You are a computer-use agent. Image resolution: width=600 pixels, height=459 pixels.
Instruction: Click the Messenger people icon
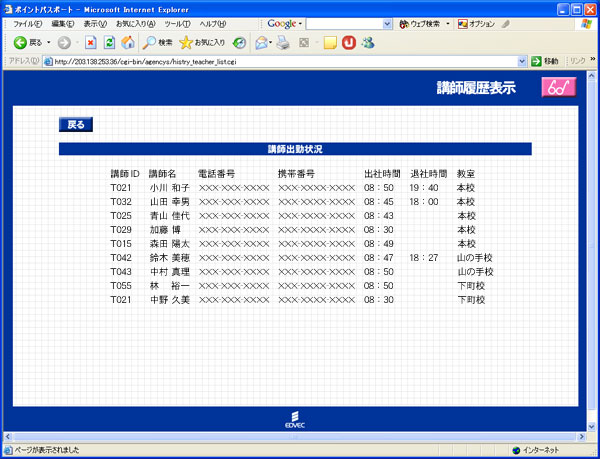click(x=368, y=43)
